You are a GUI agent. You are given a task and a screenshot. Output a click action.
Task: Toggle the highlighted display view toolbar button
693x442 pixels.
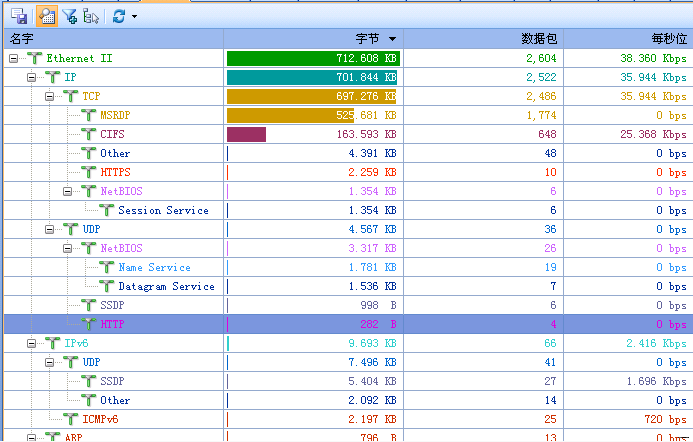pyautogui.click(x=45, y=15)
